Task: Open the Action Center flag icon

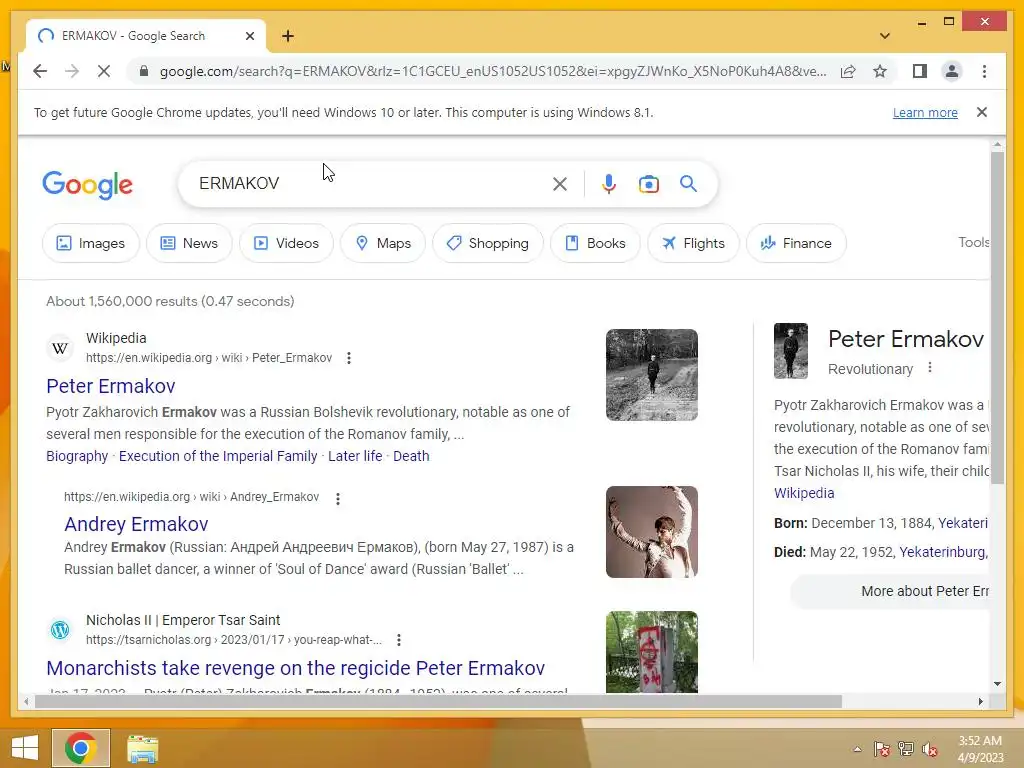Action: [x=881, y=749]
